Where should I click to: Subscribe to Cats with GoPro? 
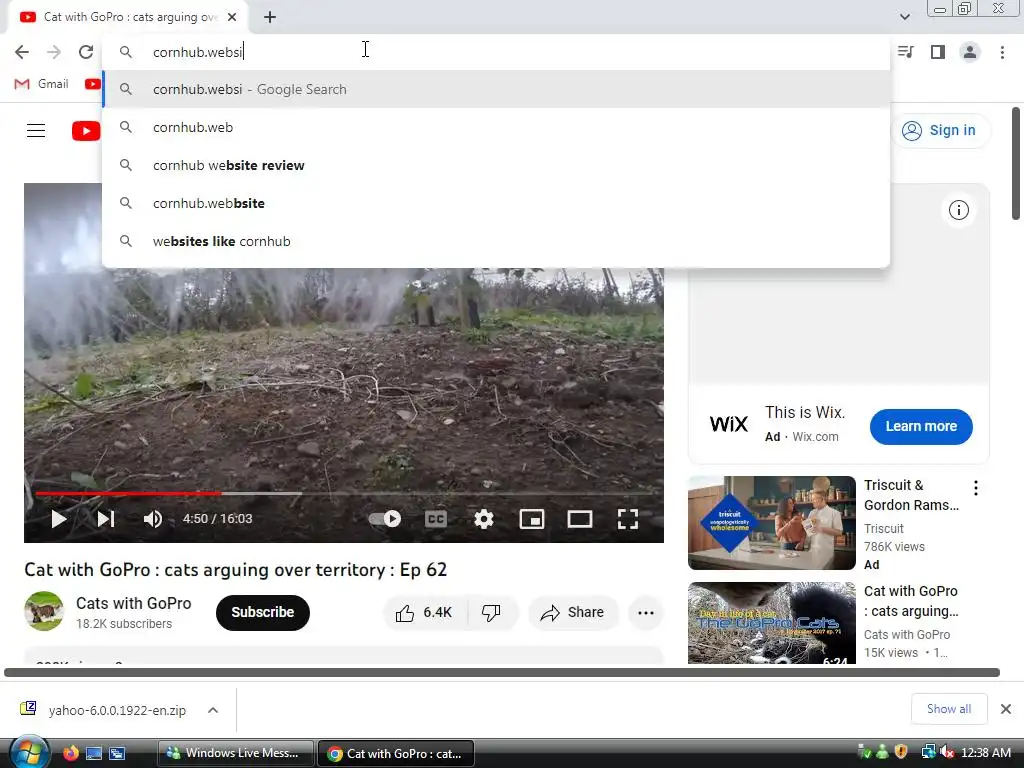(263, 613)
